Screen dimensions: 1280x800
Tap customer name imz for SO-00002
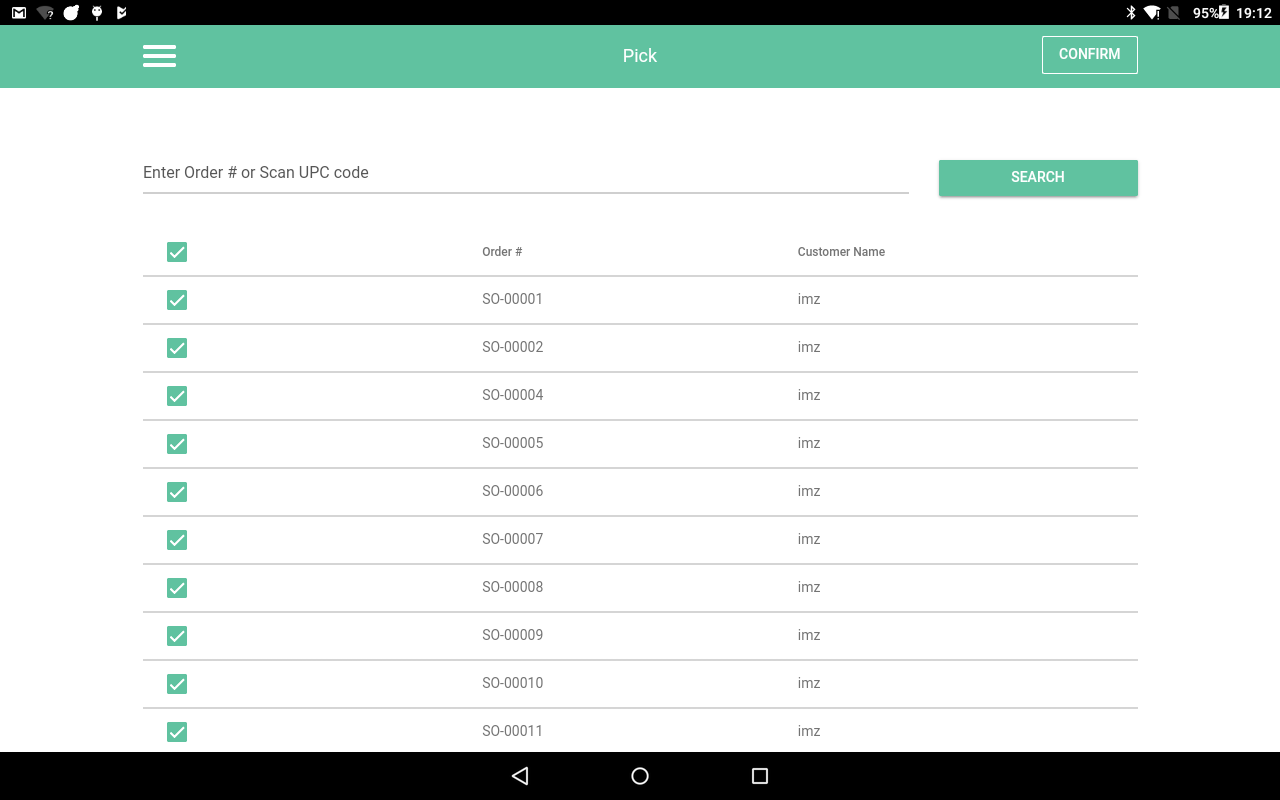[809, 347]
